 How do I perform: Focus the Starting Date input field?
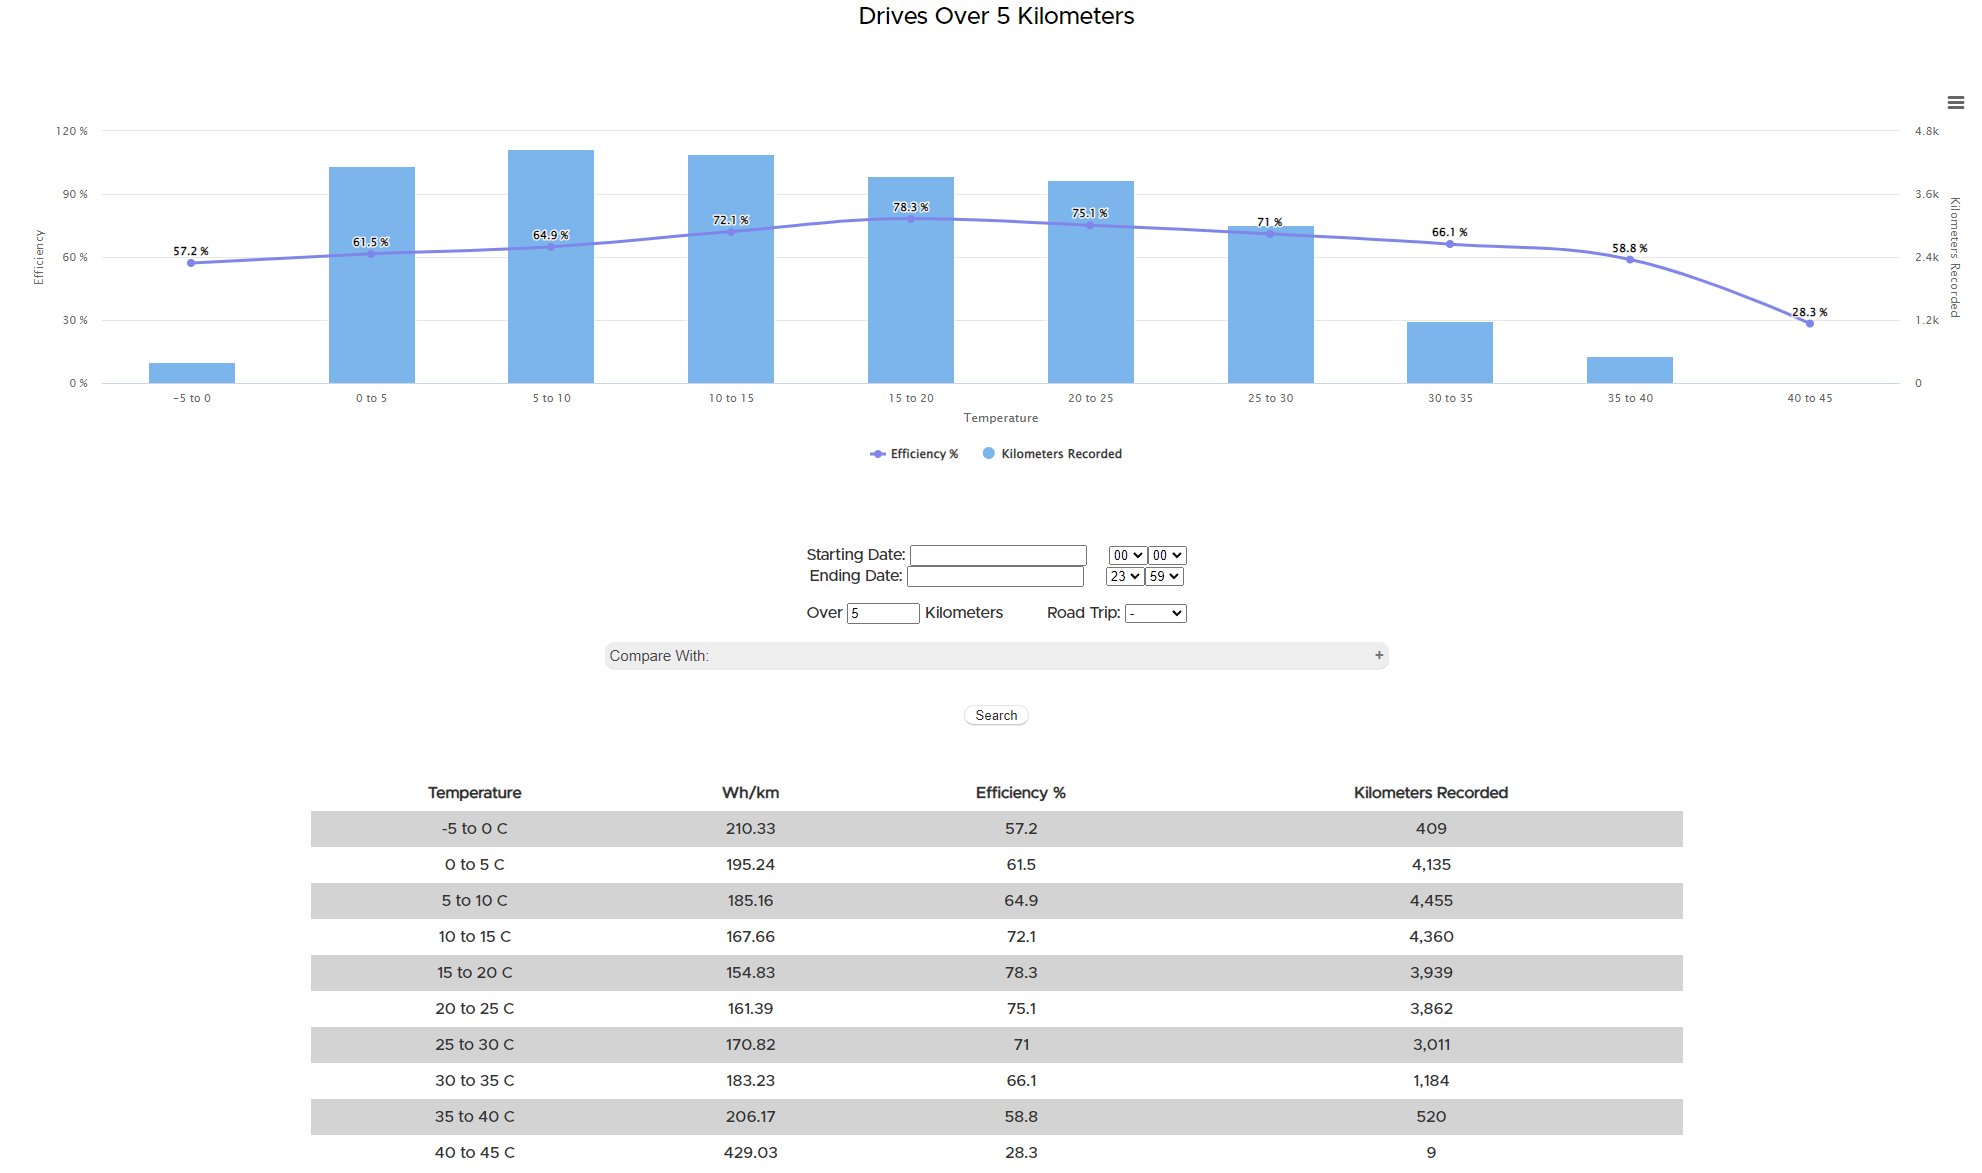[997, 555]
